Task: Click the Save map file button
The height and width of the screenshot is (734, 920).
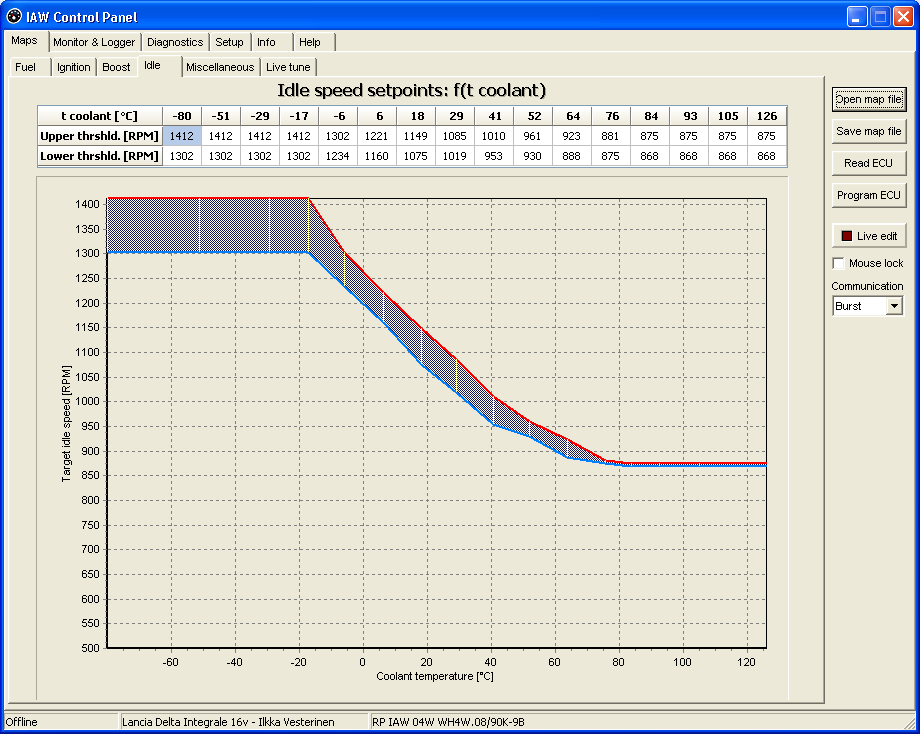Action: coord(869,131)
